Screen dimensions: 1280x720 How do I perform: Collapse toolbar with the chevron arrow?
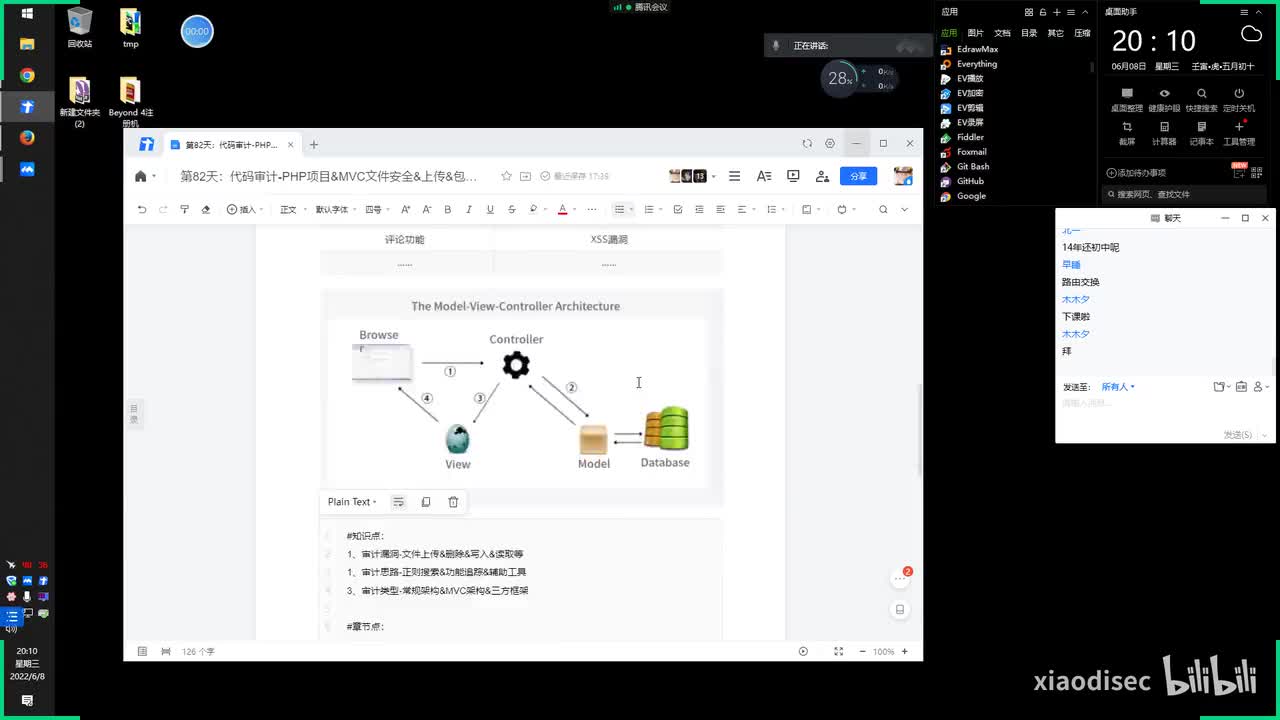pyautogui.click(x=905, y=209)
